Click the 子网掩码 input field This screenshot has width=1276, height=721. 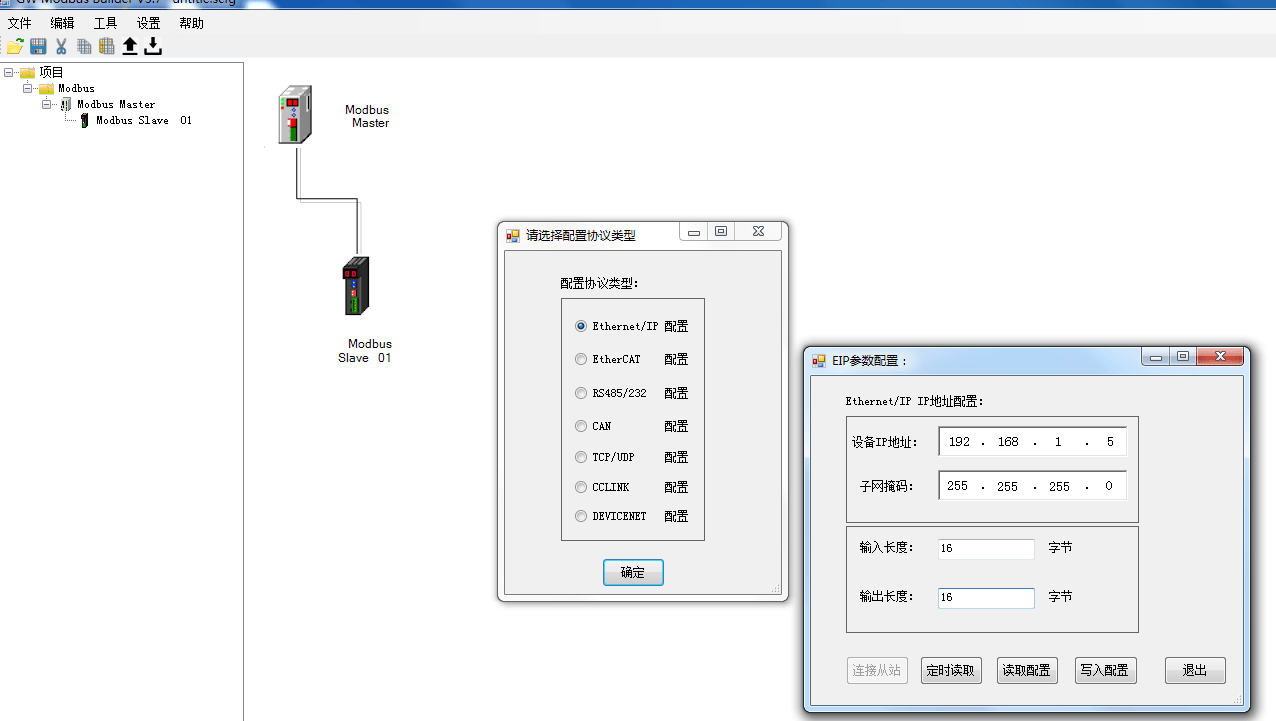click(x=1032, y=486)
